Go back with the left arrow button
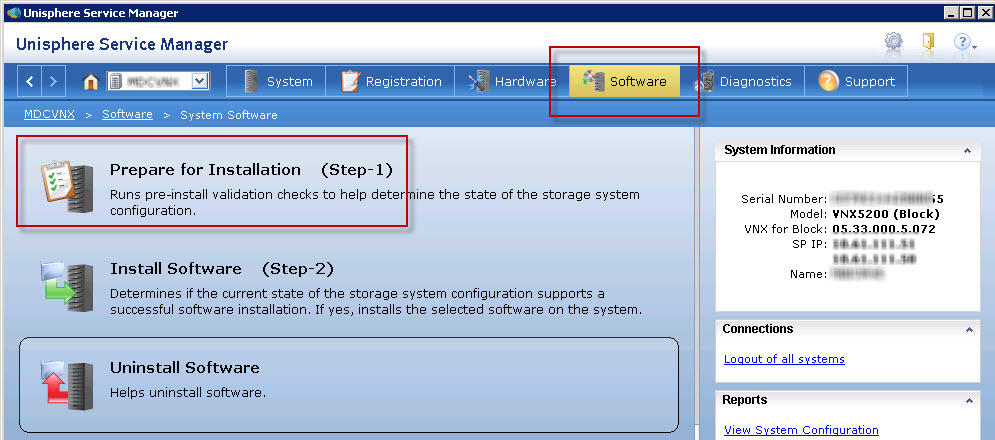This screenshot has width=995, height=440. point(30,81)
